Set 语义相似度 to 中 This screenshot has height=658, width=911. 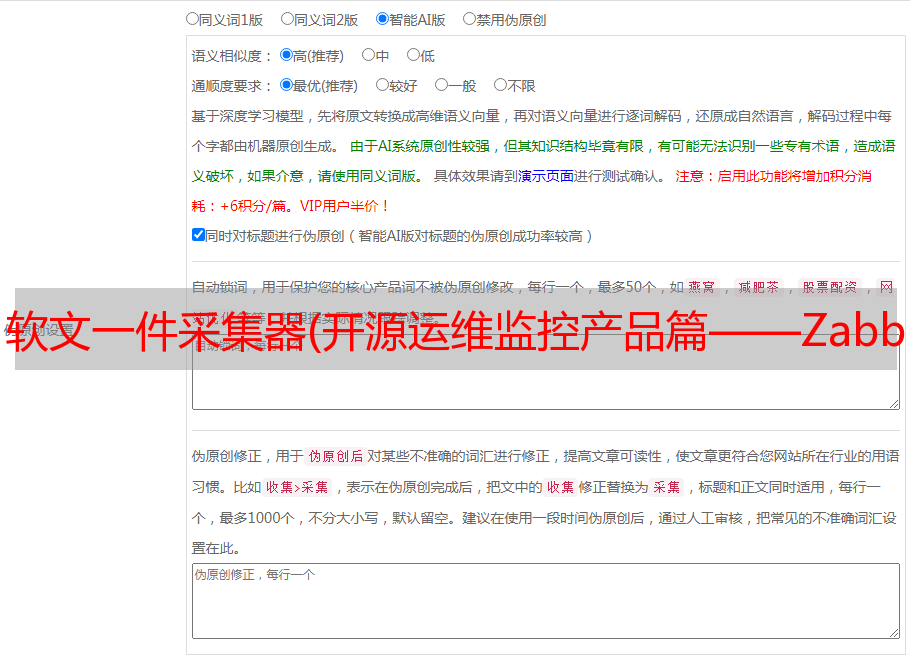pyautogui.click(x=368, y=55)
